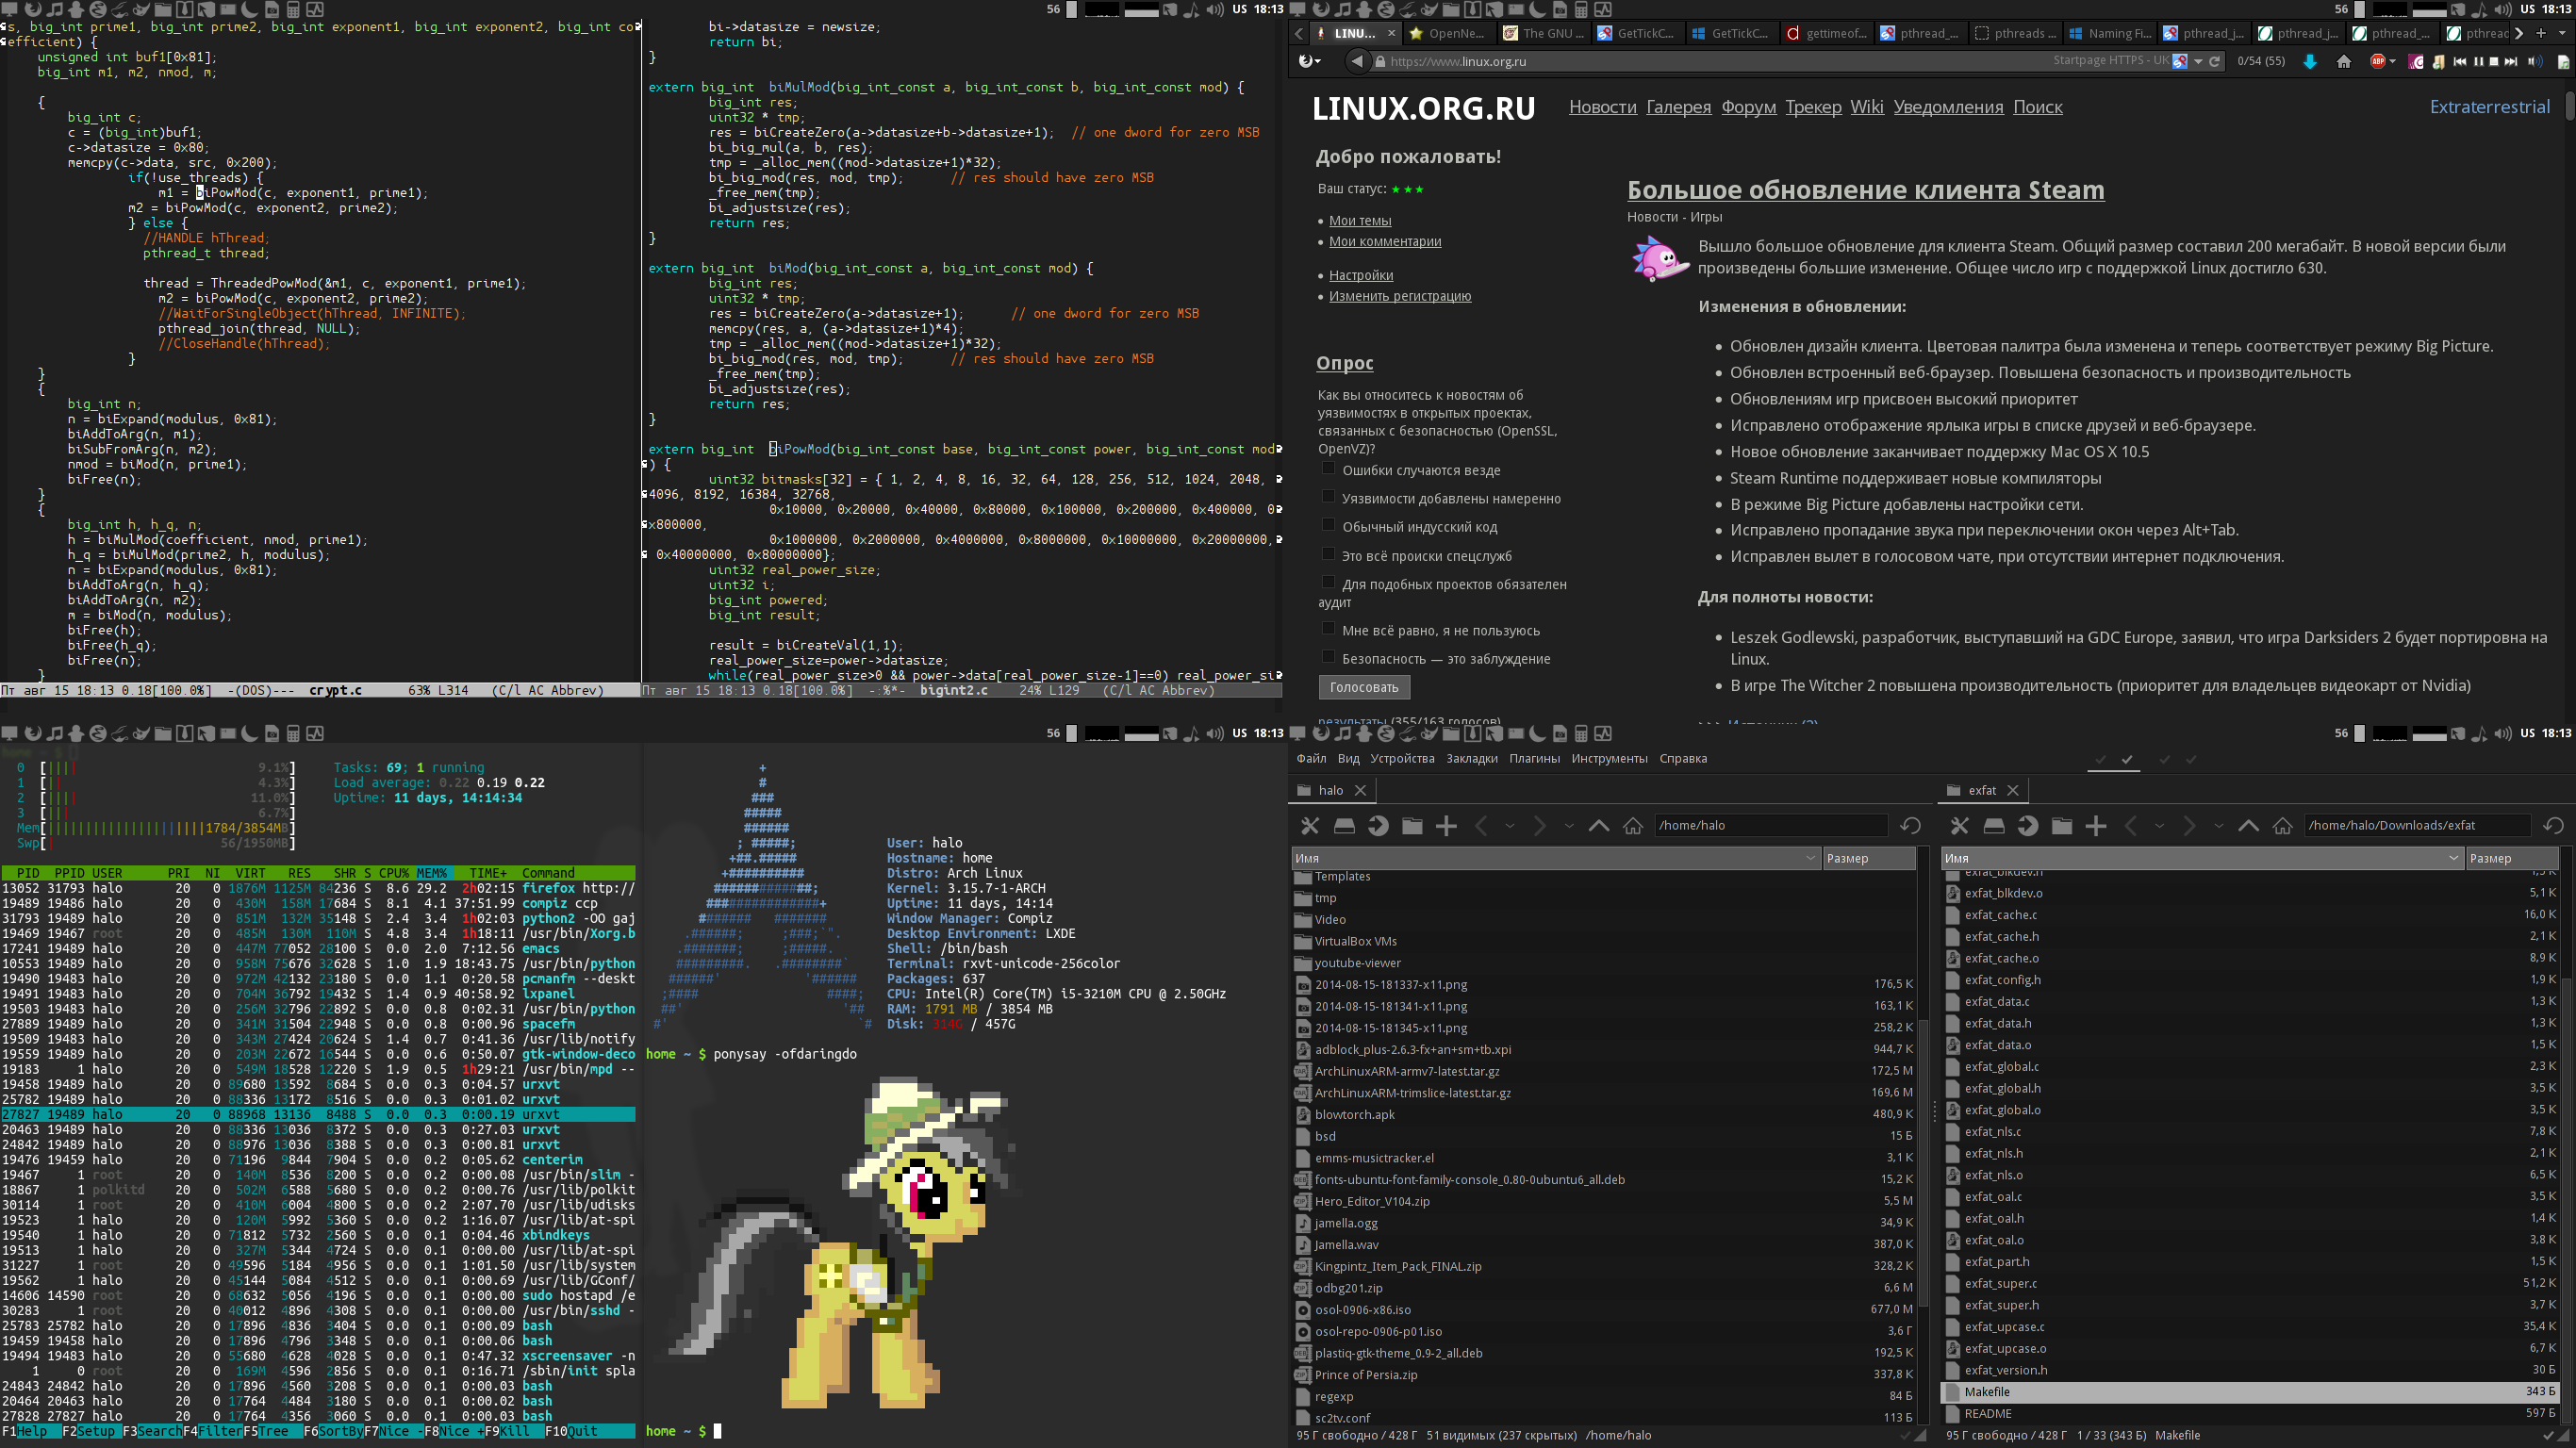Skip to previous track in browser toolbar
This screenshot has height=1448, width=2576.
2459,61
